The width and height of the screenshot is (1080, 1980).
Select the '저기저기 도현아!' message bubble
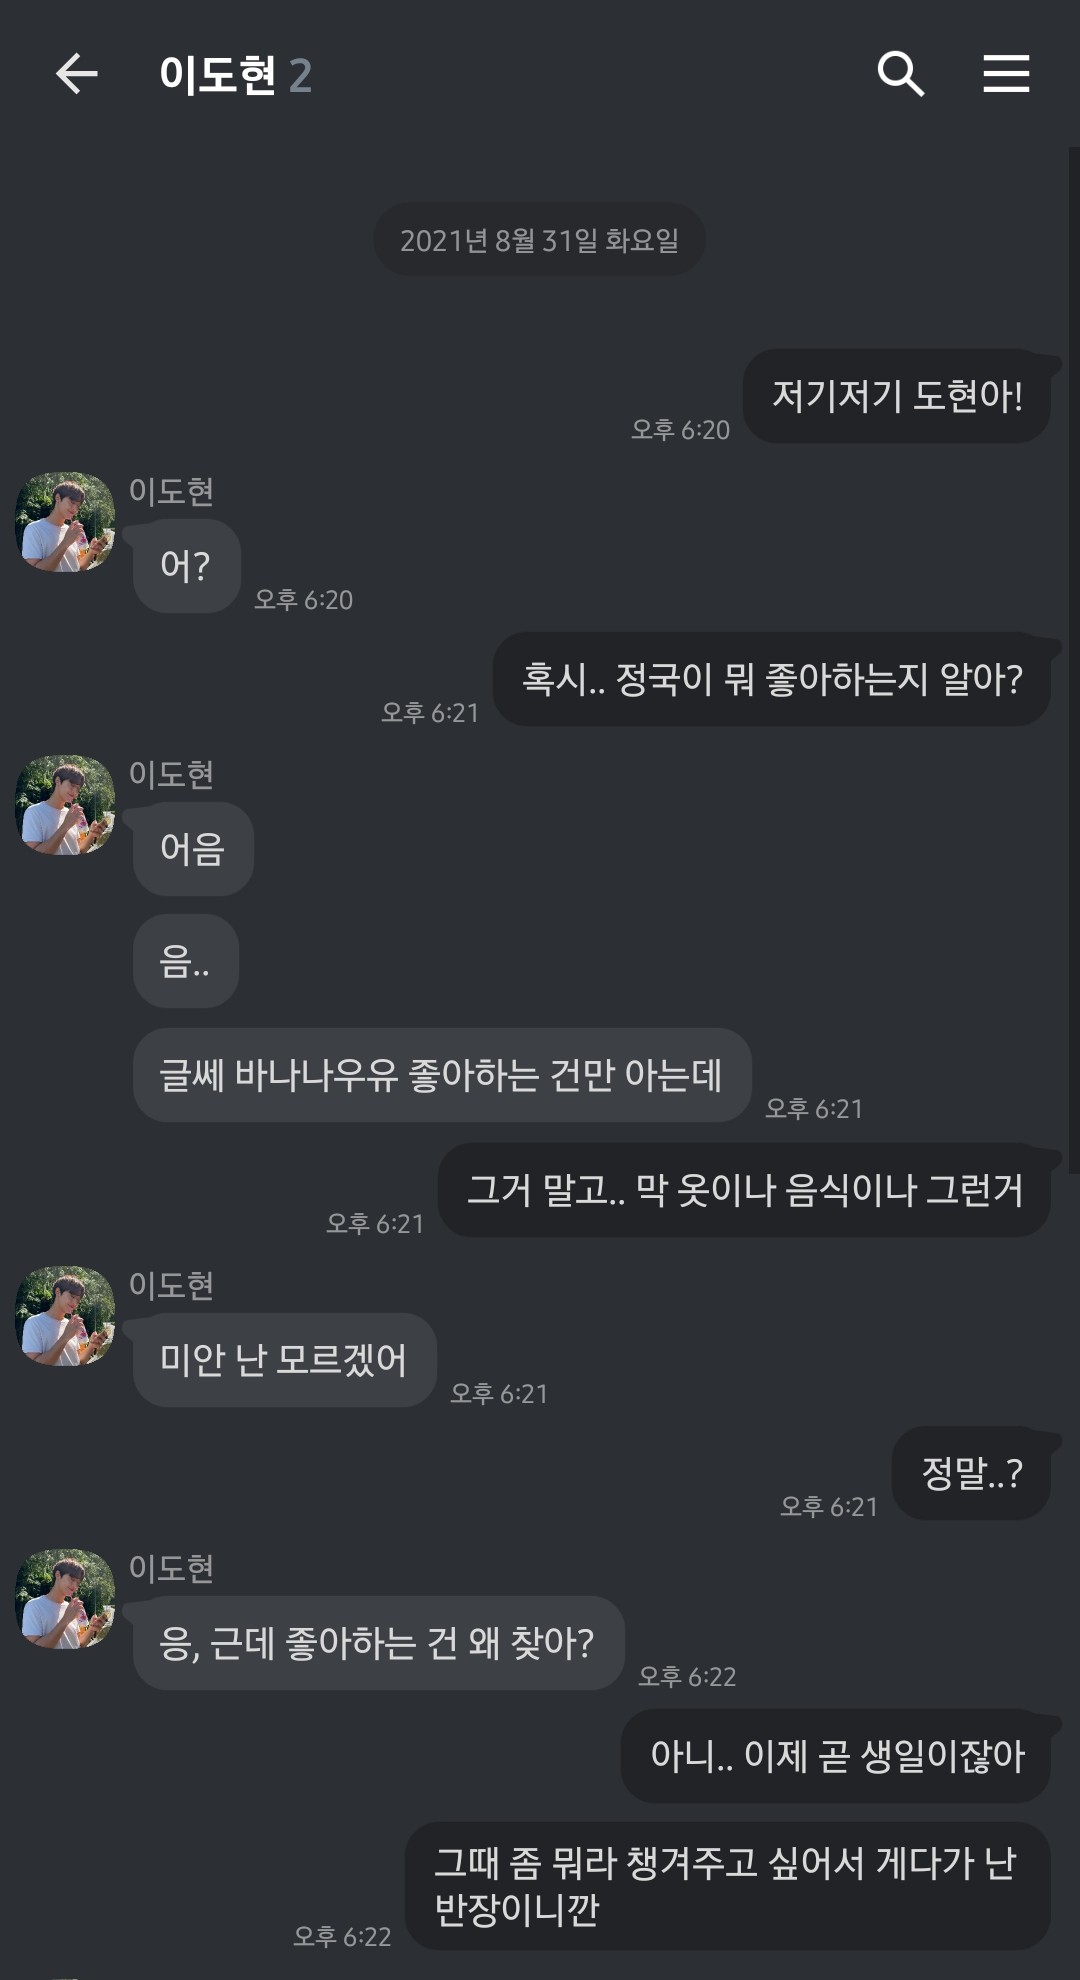coord(896,396)
